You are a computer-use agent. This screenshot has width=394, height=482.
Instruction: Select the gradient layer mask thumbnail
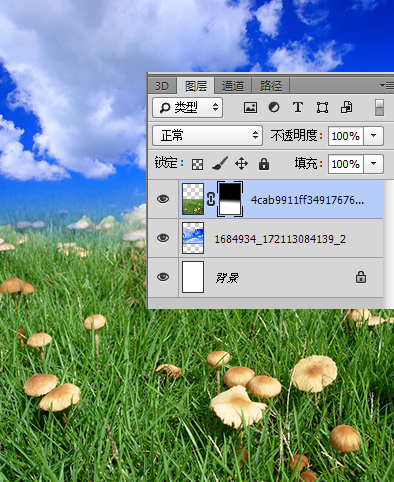(230, 199)
